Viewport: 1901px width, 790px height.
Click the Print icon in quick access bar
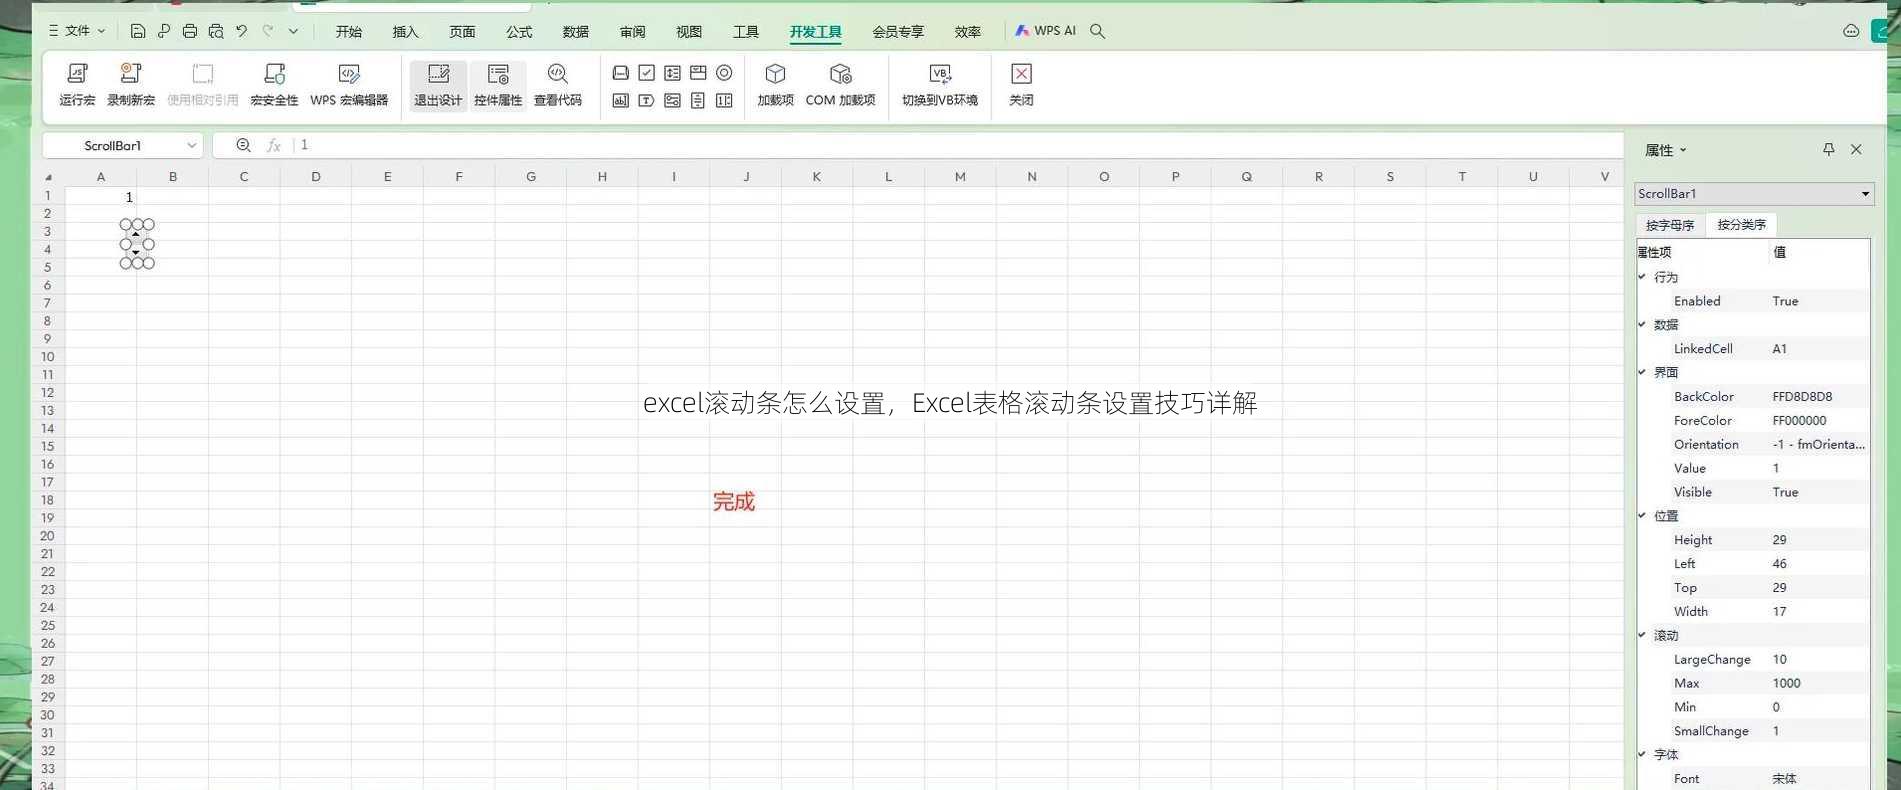(x=190, y=31)
